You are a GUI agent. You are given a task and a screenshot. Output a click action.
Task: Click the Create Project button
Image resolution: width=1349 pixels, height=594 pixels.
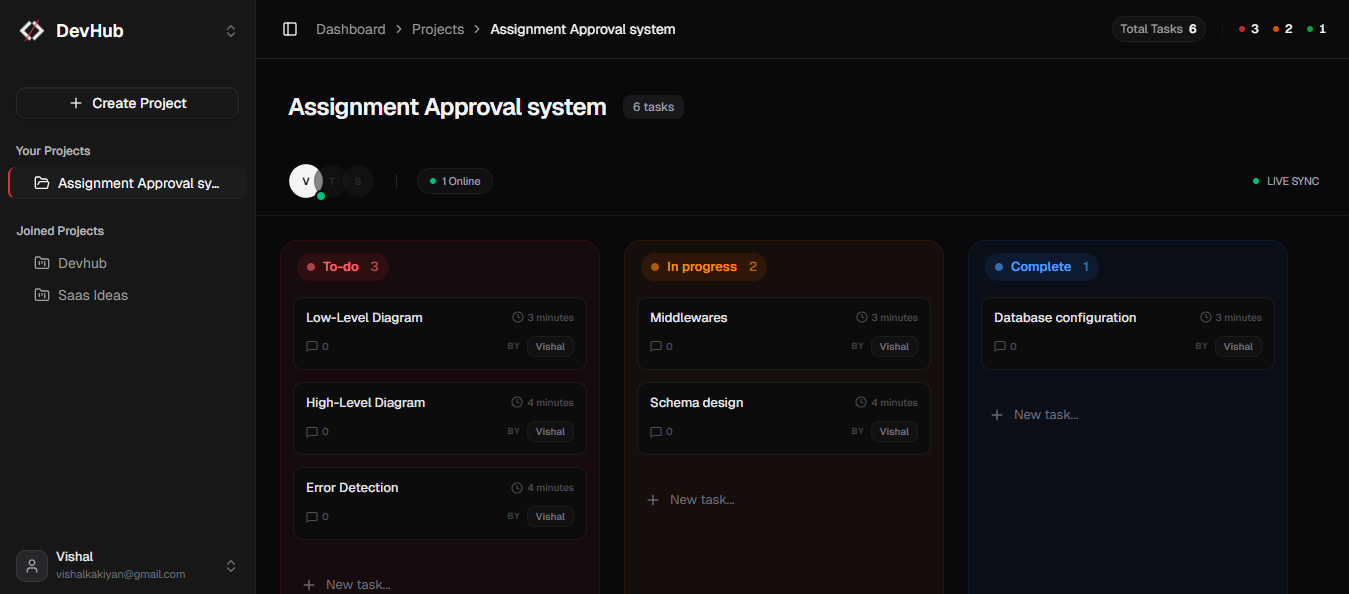coord(127,103)
